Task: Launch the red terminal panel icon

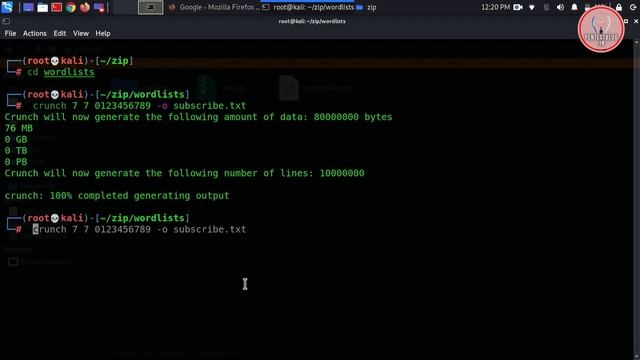Action: (x=56, y=7)
